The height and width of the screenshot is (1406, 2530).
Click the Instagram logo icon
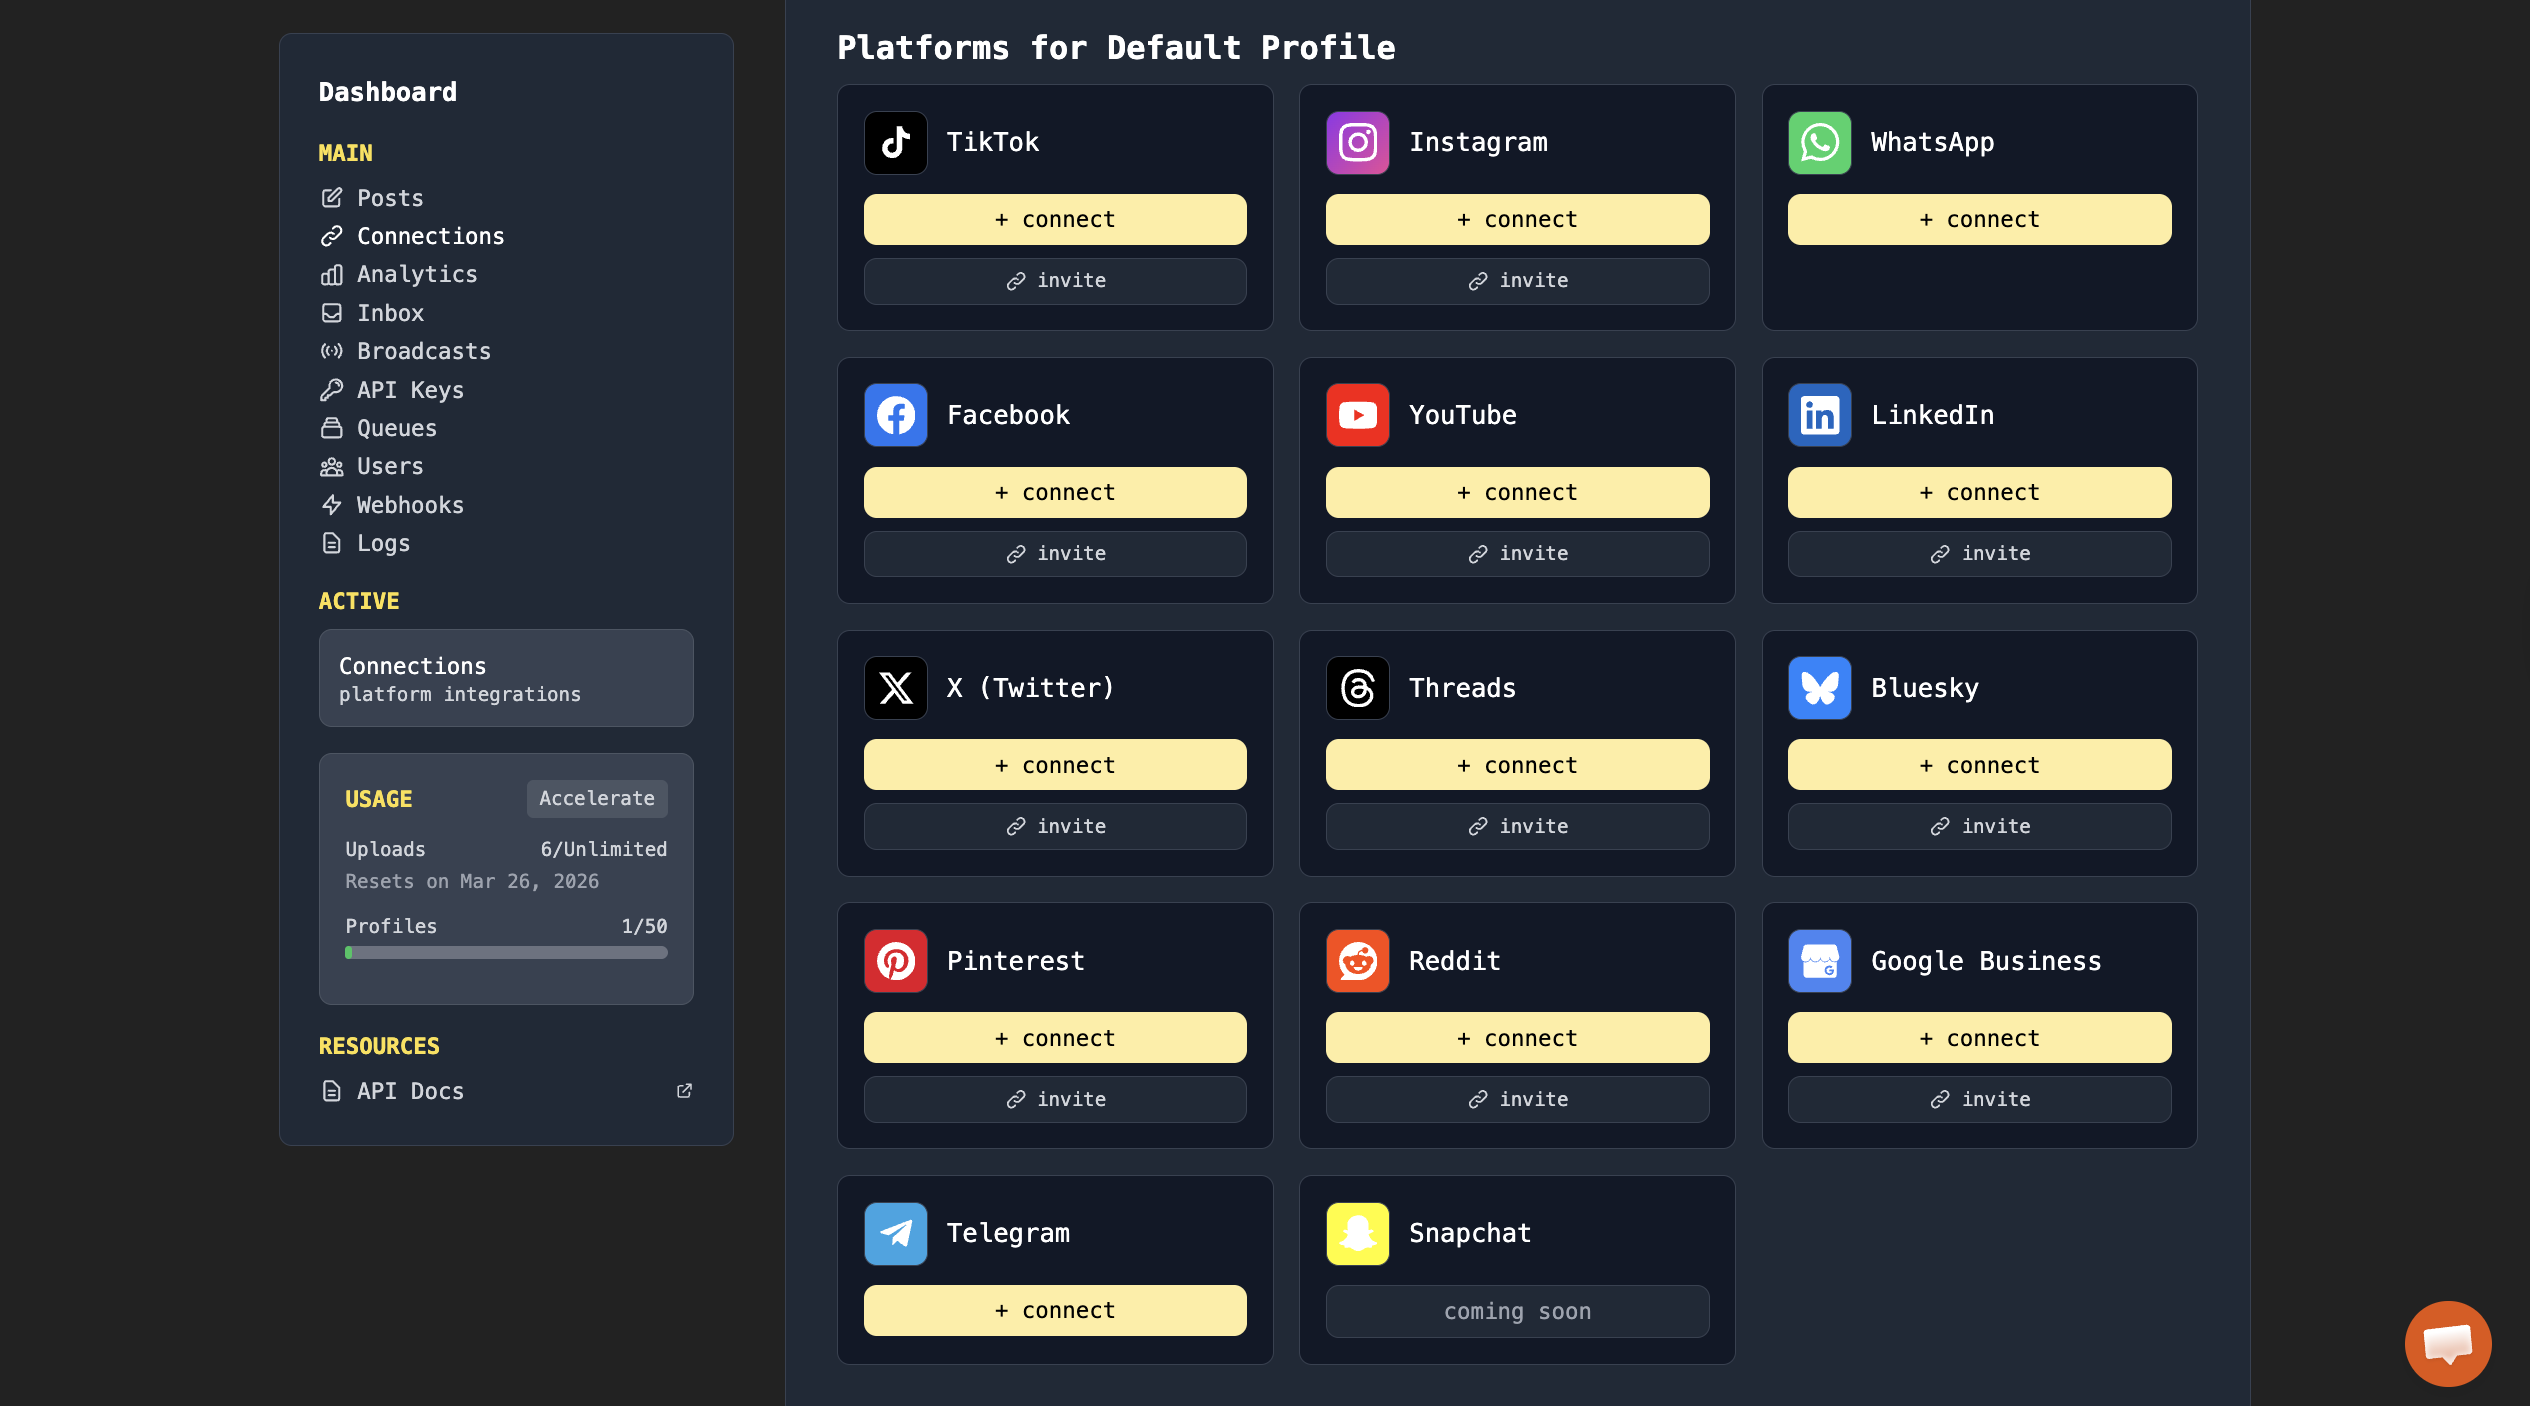(x=1357, y=142)
